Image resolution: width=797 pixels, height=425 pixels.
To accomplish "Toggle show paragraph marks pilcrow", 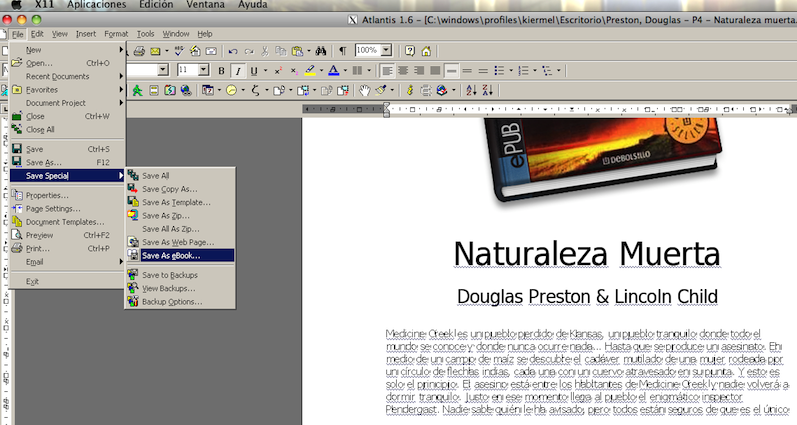I will 342,50.
